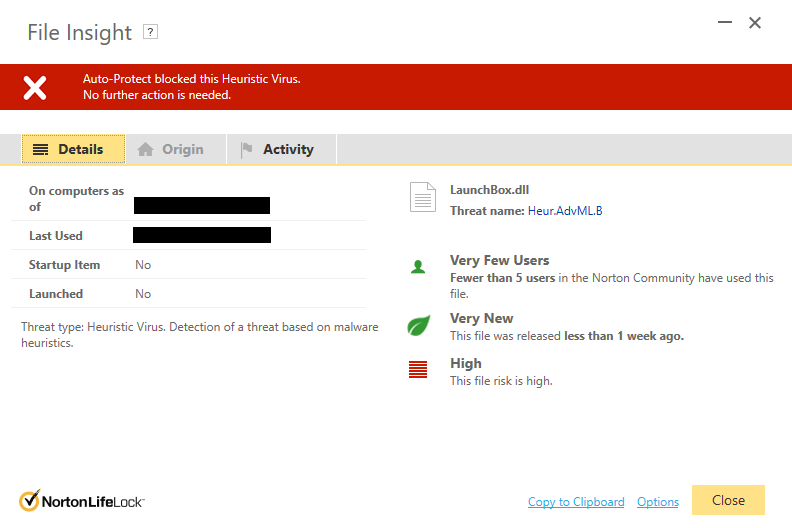This screenshot has width=792, height=528.
Task: Click 'No further action is needed.' banner text
Action: (x=157, y=95)
